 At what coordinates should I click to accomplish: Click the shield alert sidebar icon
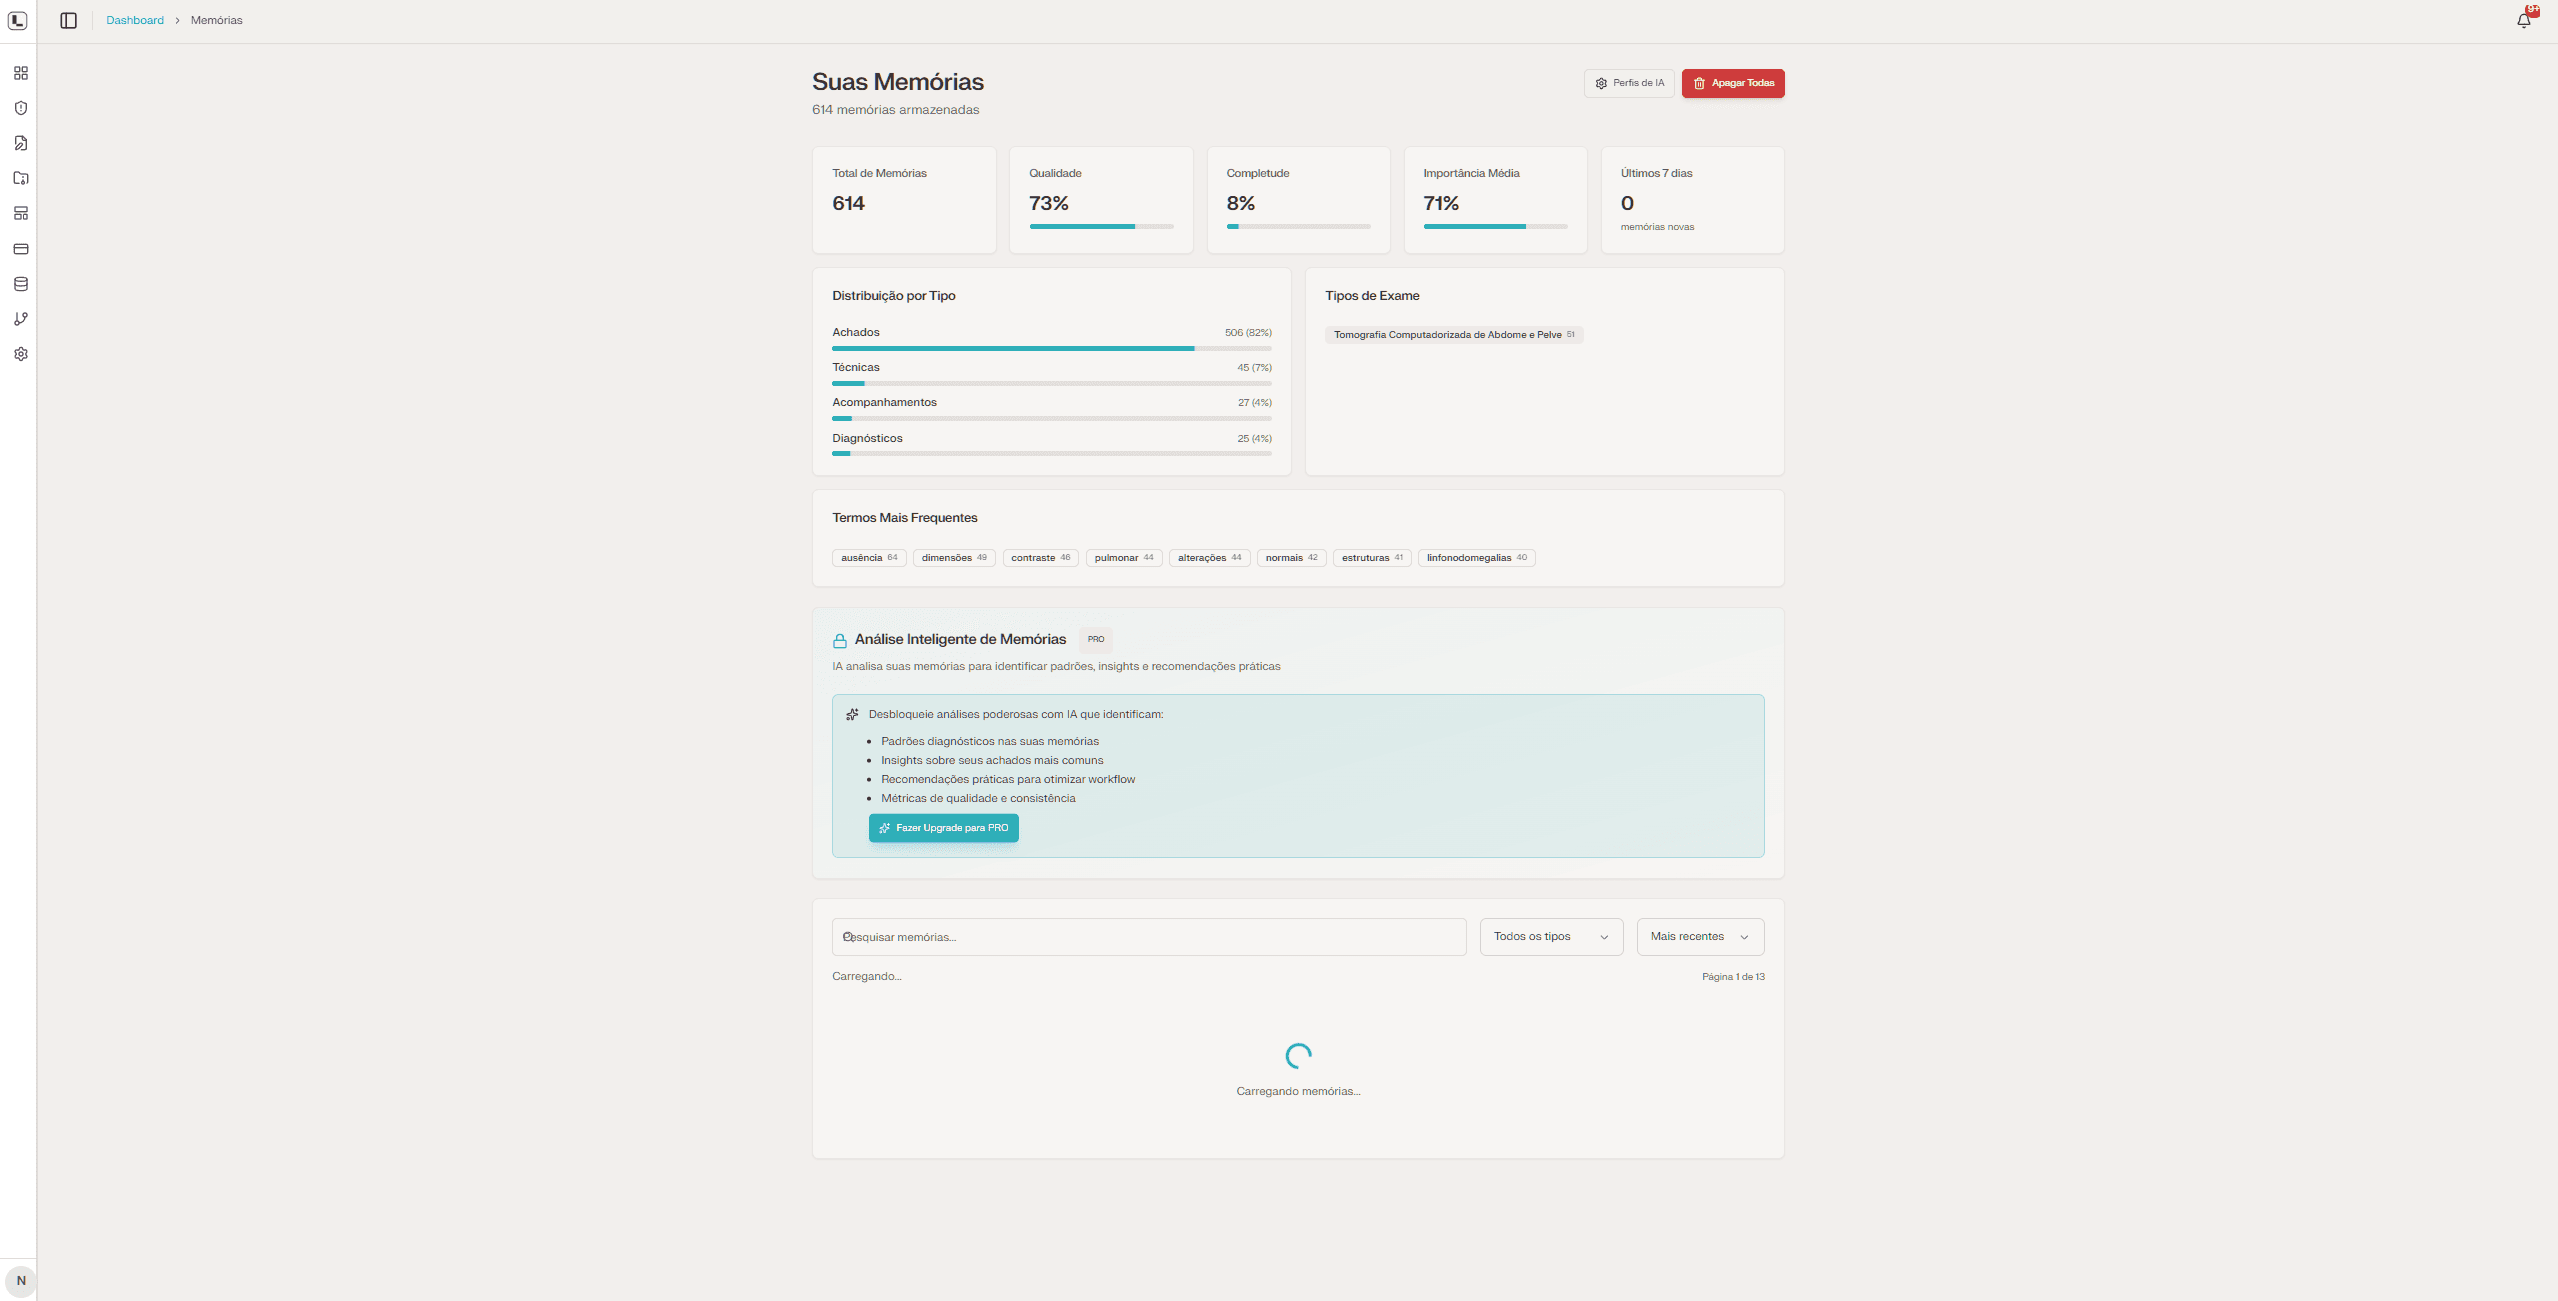(20, 108)
